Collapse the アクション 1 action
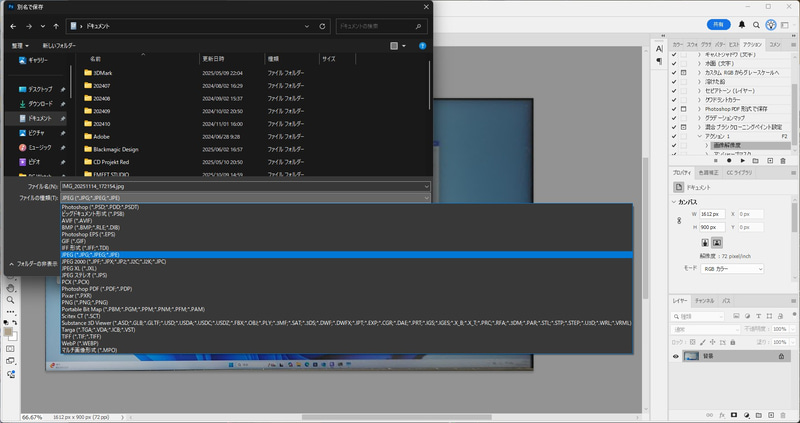Image resolution: width=800 pixels, height=423 pixels. [699, 137]
